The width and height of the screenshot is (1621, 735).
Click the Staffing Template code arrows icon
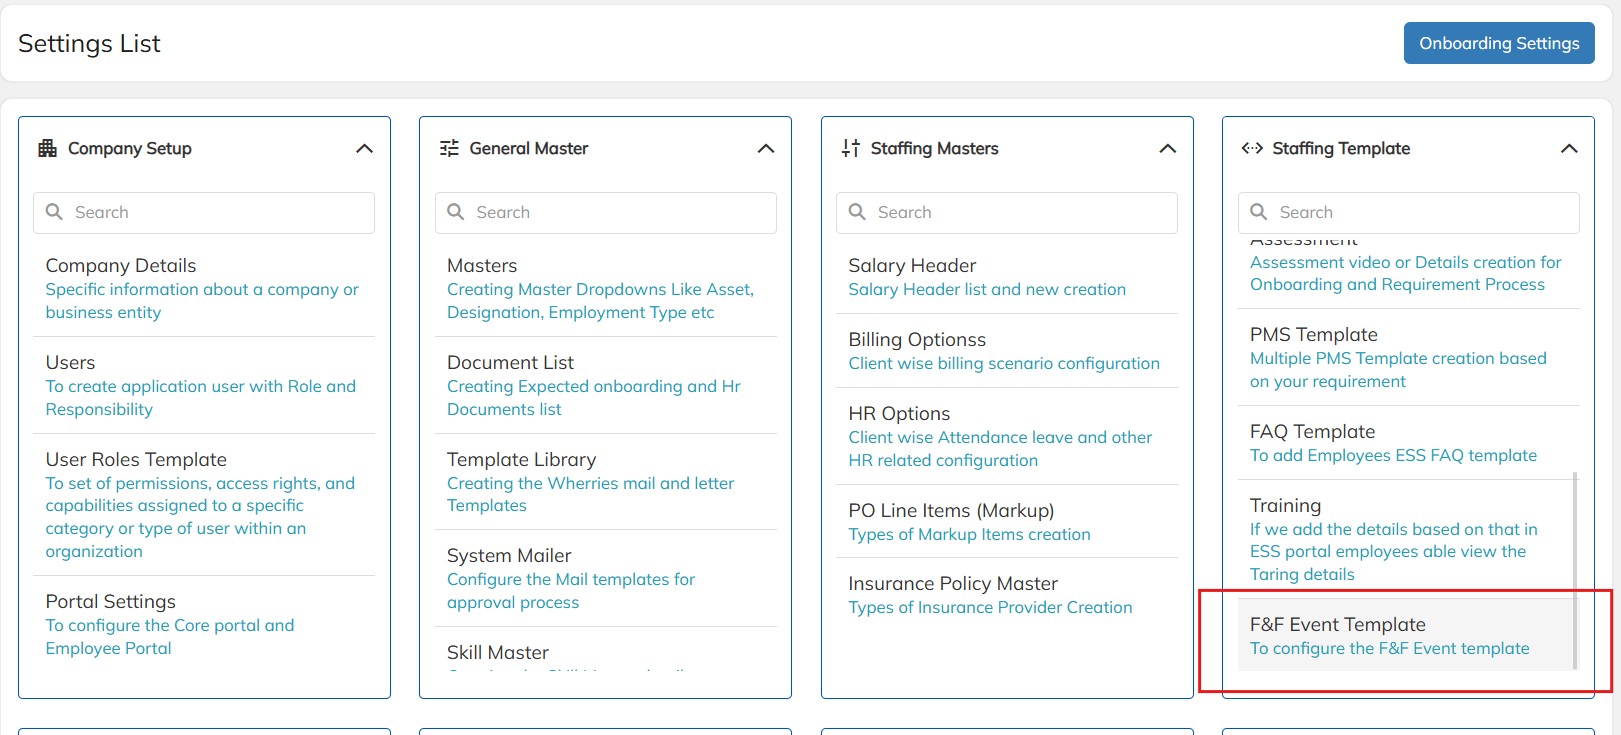[x=1252, y=149]
